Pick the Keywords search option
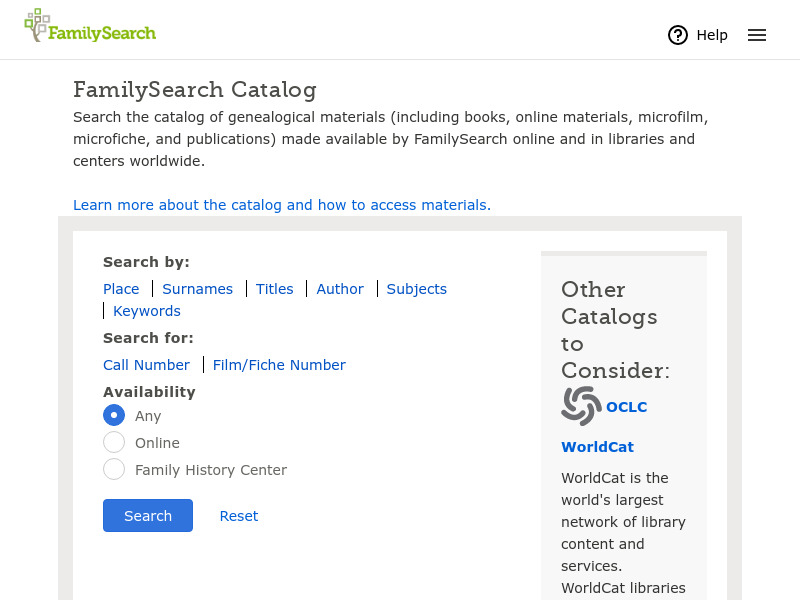This screenshot has width=800, height=600. point(147,311)
